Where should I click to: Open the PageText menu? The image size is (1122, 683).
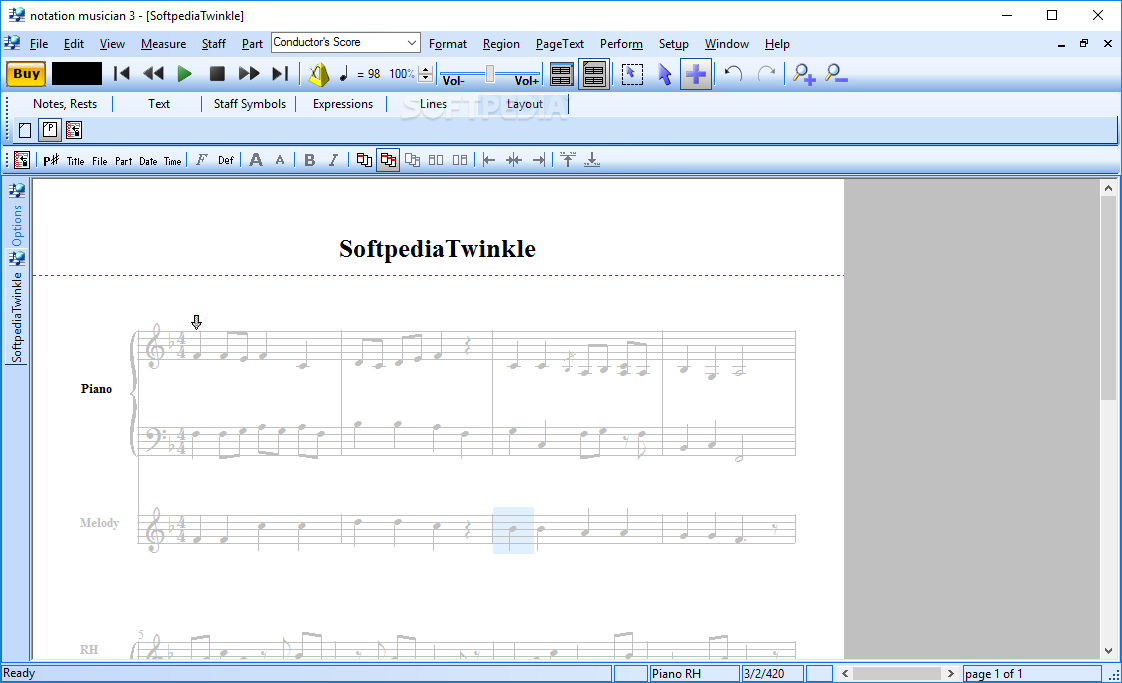click(x=560, y=44)
